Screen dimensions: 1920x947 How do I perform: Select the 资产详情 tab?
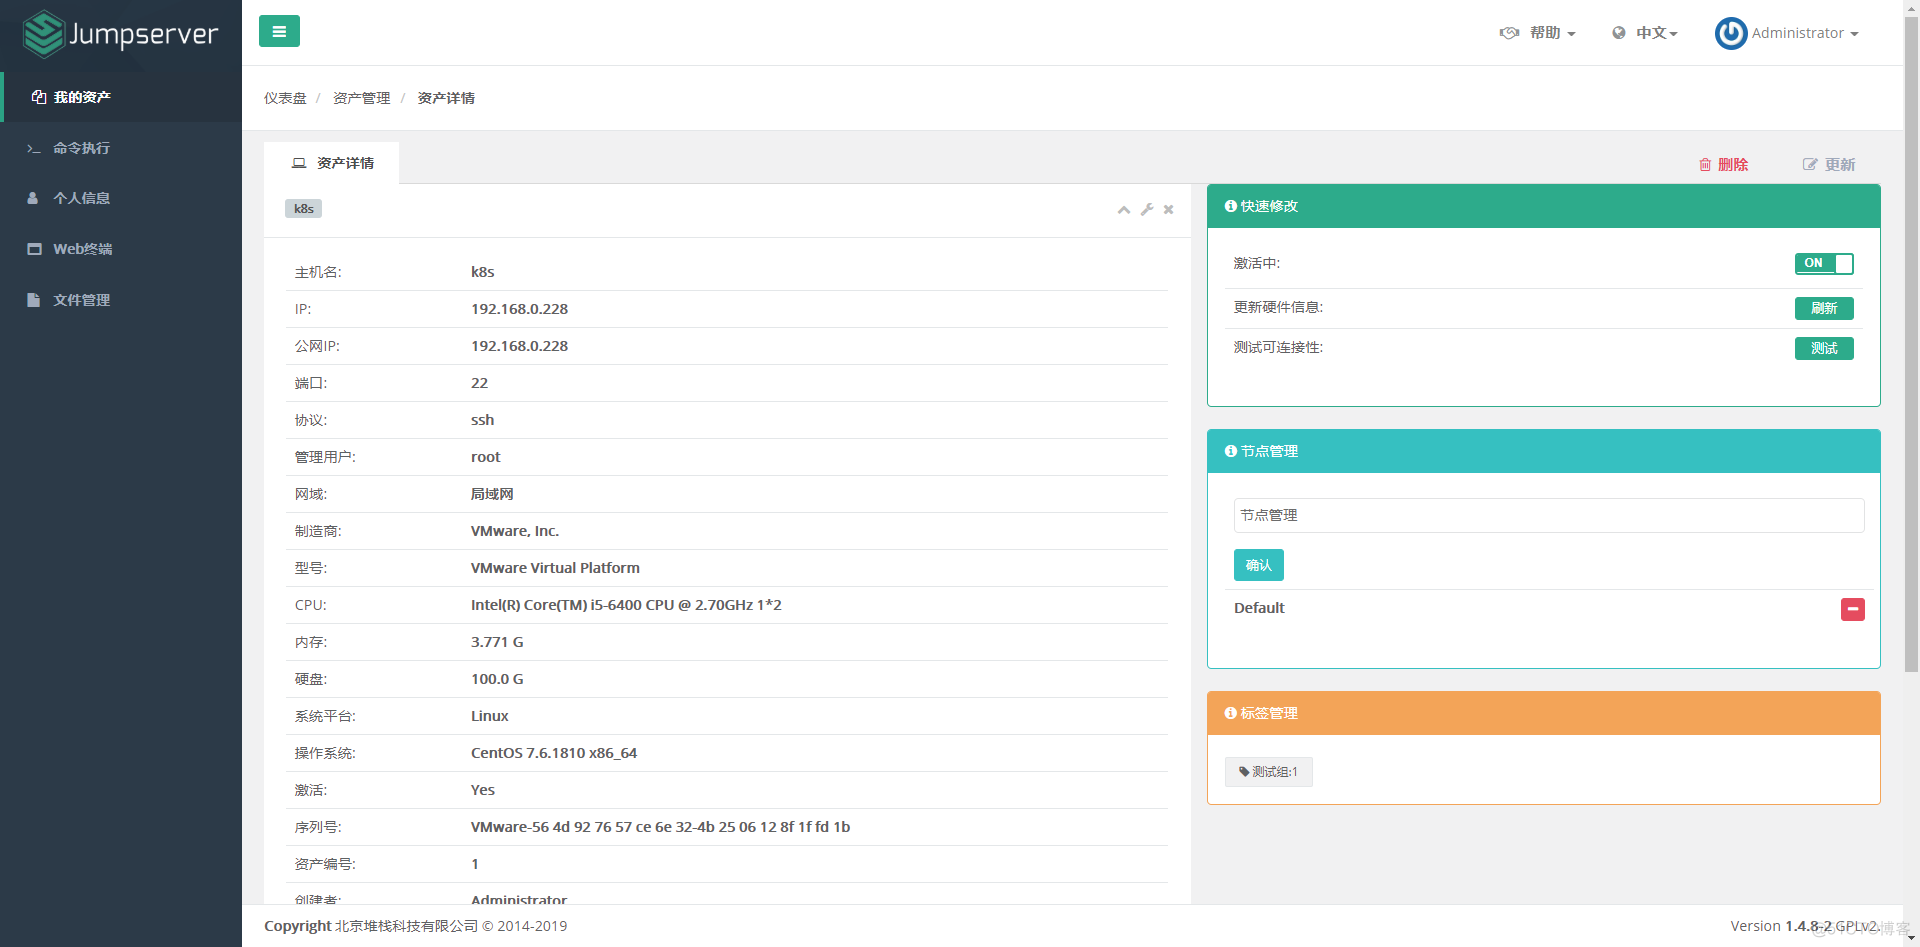coord(332,163)
